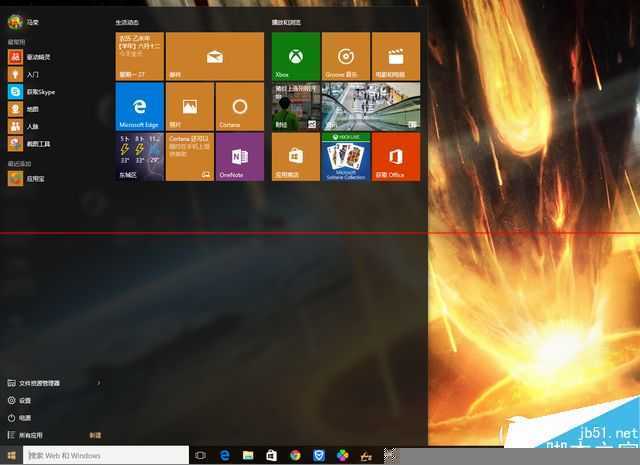
Task: Focus the Search Web and Windows box
Action: pos(106,455)
